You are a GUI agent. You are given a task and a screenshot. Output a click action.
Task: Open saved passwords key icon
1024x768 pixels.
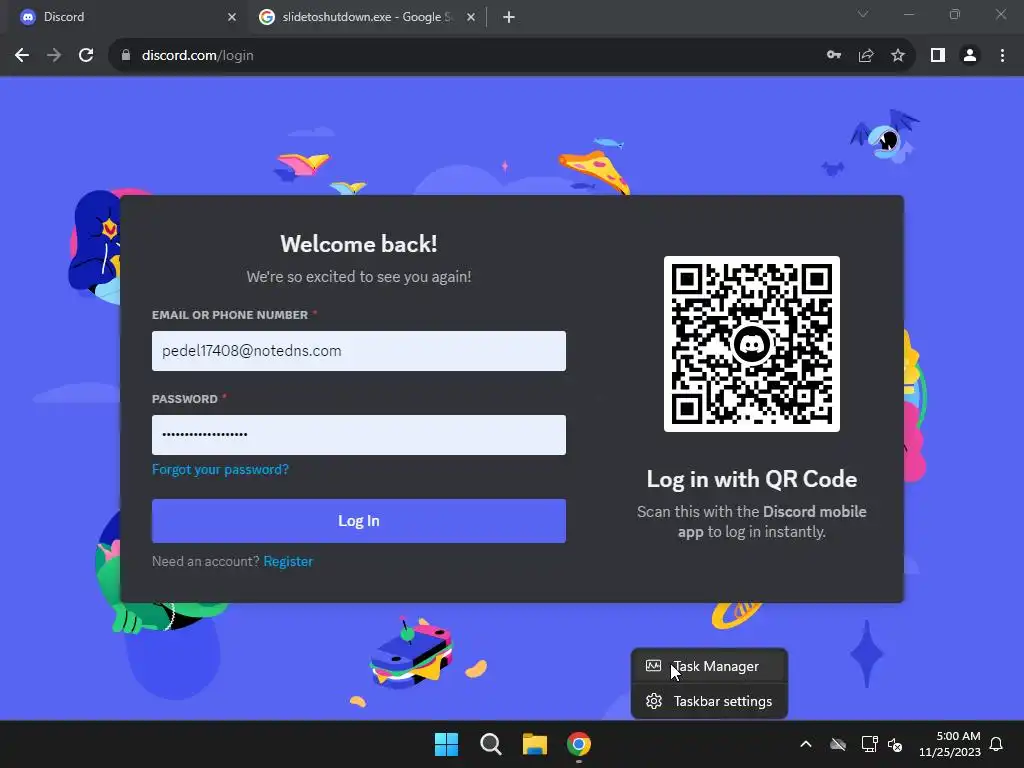[834, 56]
